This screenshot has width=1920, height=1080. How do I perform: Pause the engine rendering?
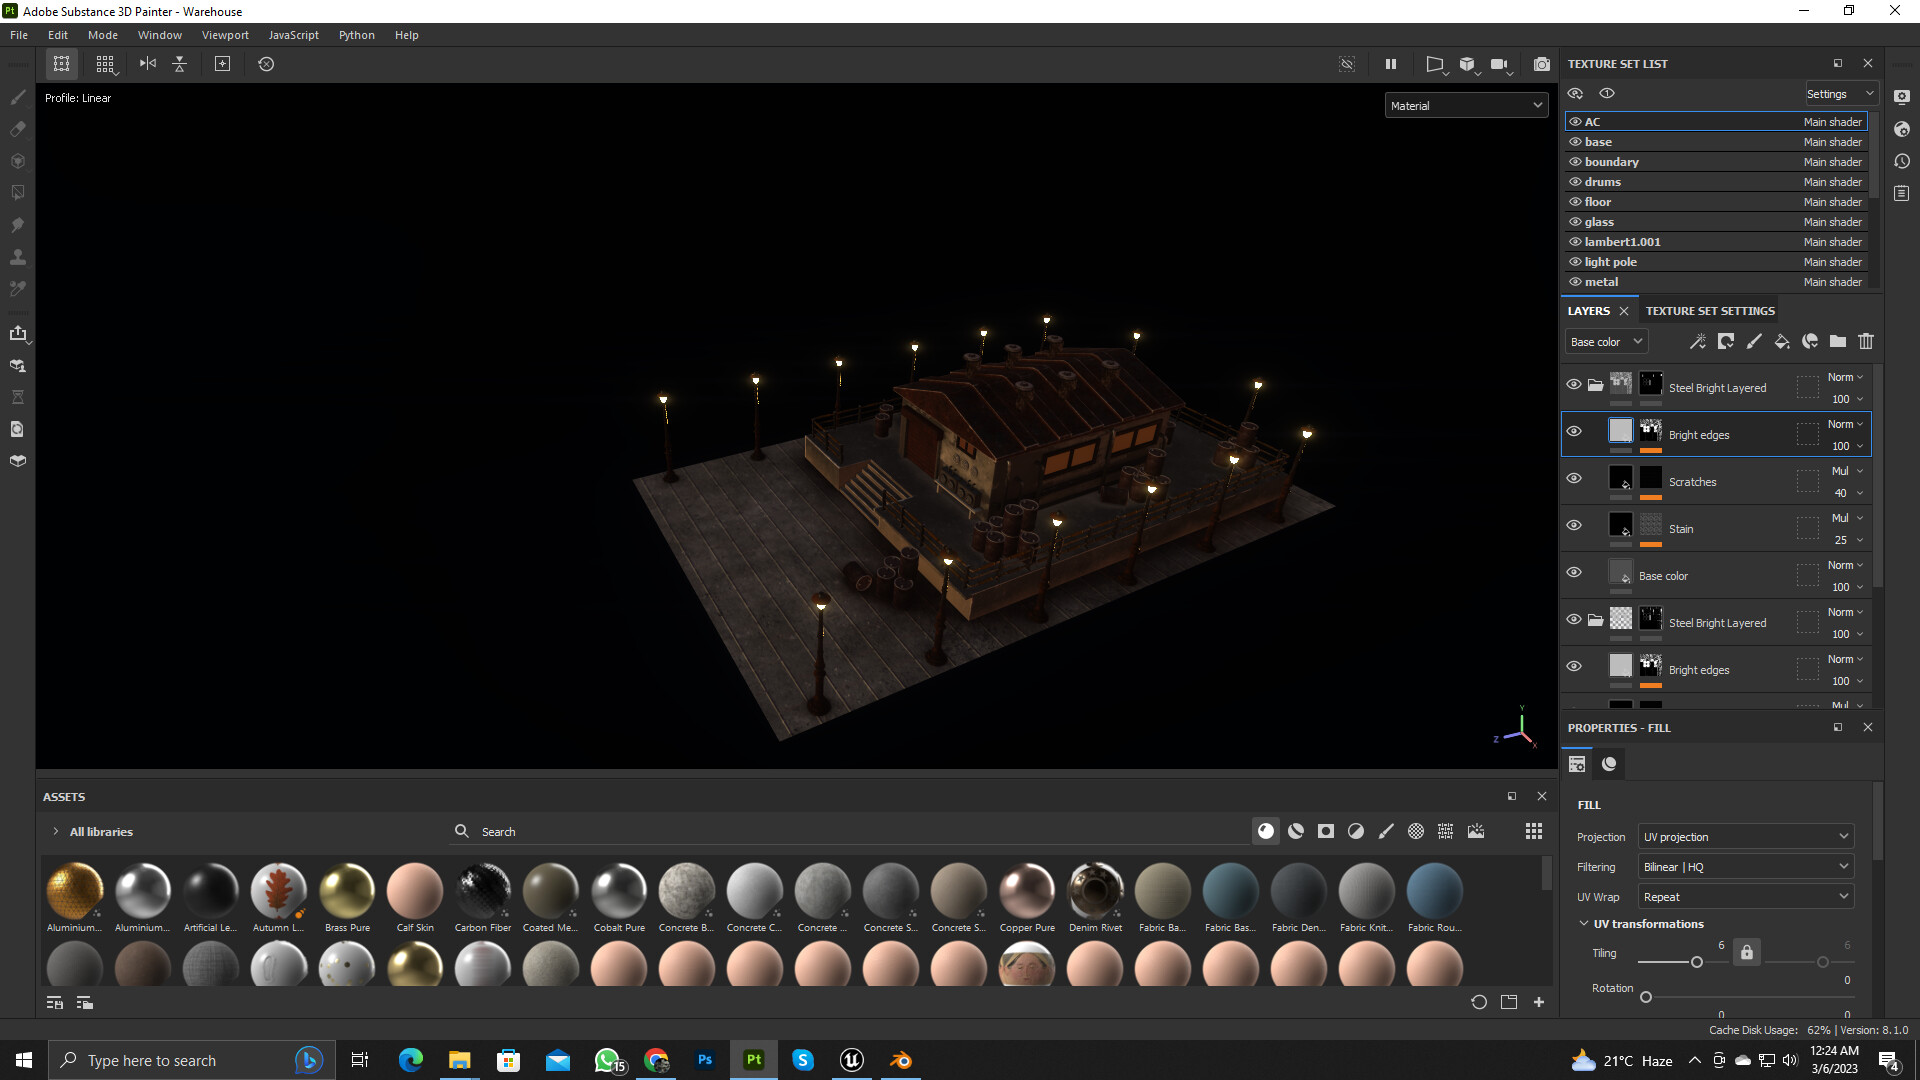[1391, 64]
